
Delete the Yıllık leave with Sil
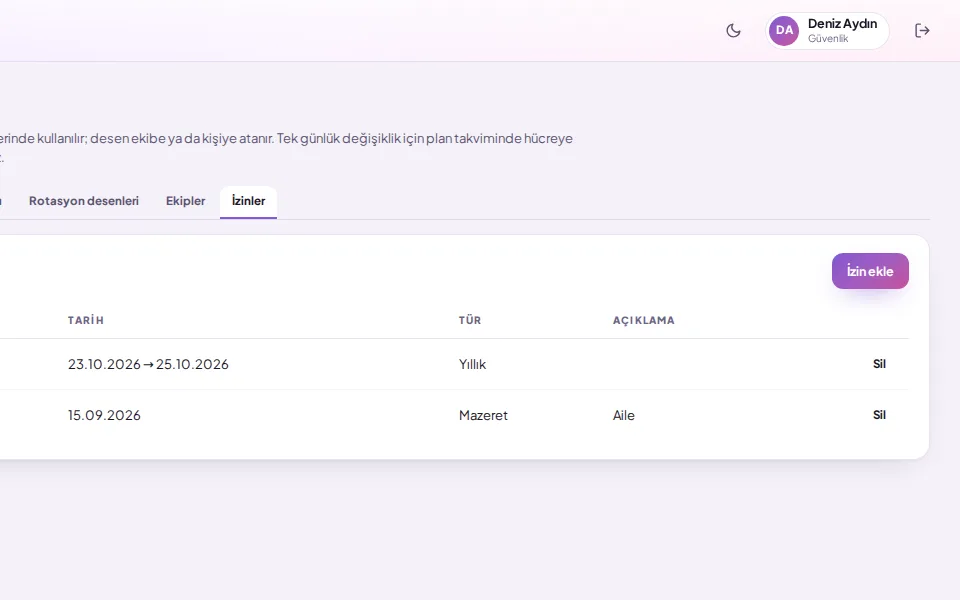pos(879,364)
